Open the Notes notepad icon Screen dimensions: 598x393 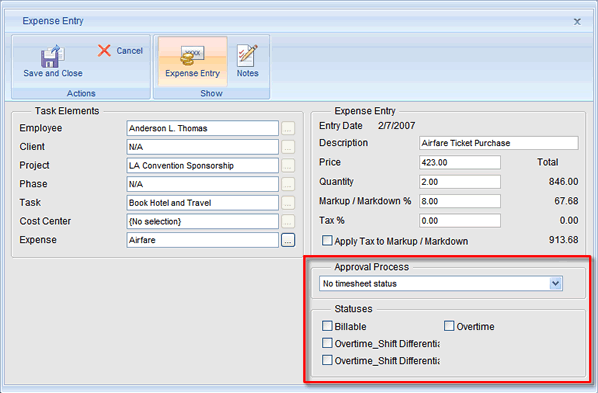pyautogui.click(x=247, y=55)
